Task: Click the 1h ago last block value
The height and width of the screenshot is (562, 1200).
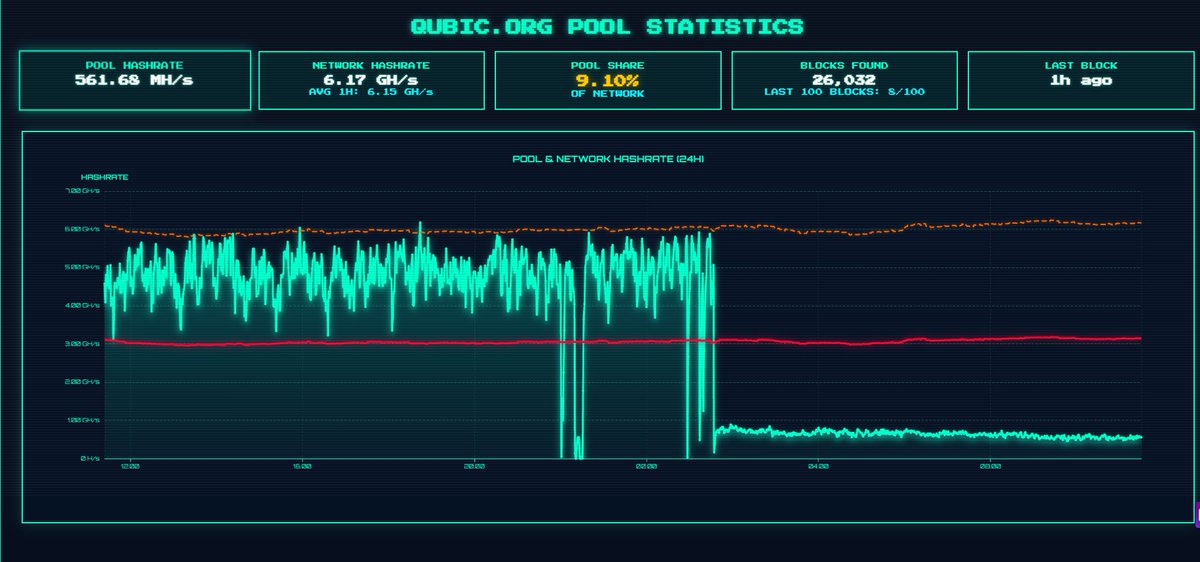Action: coord(1080,80)
